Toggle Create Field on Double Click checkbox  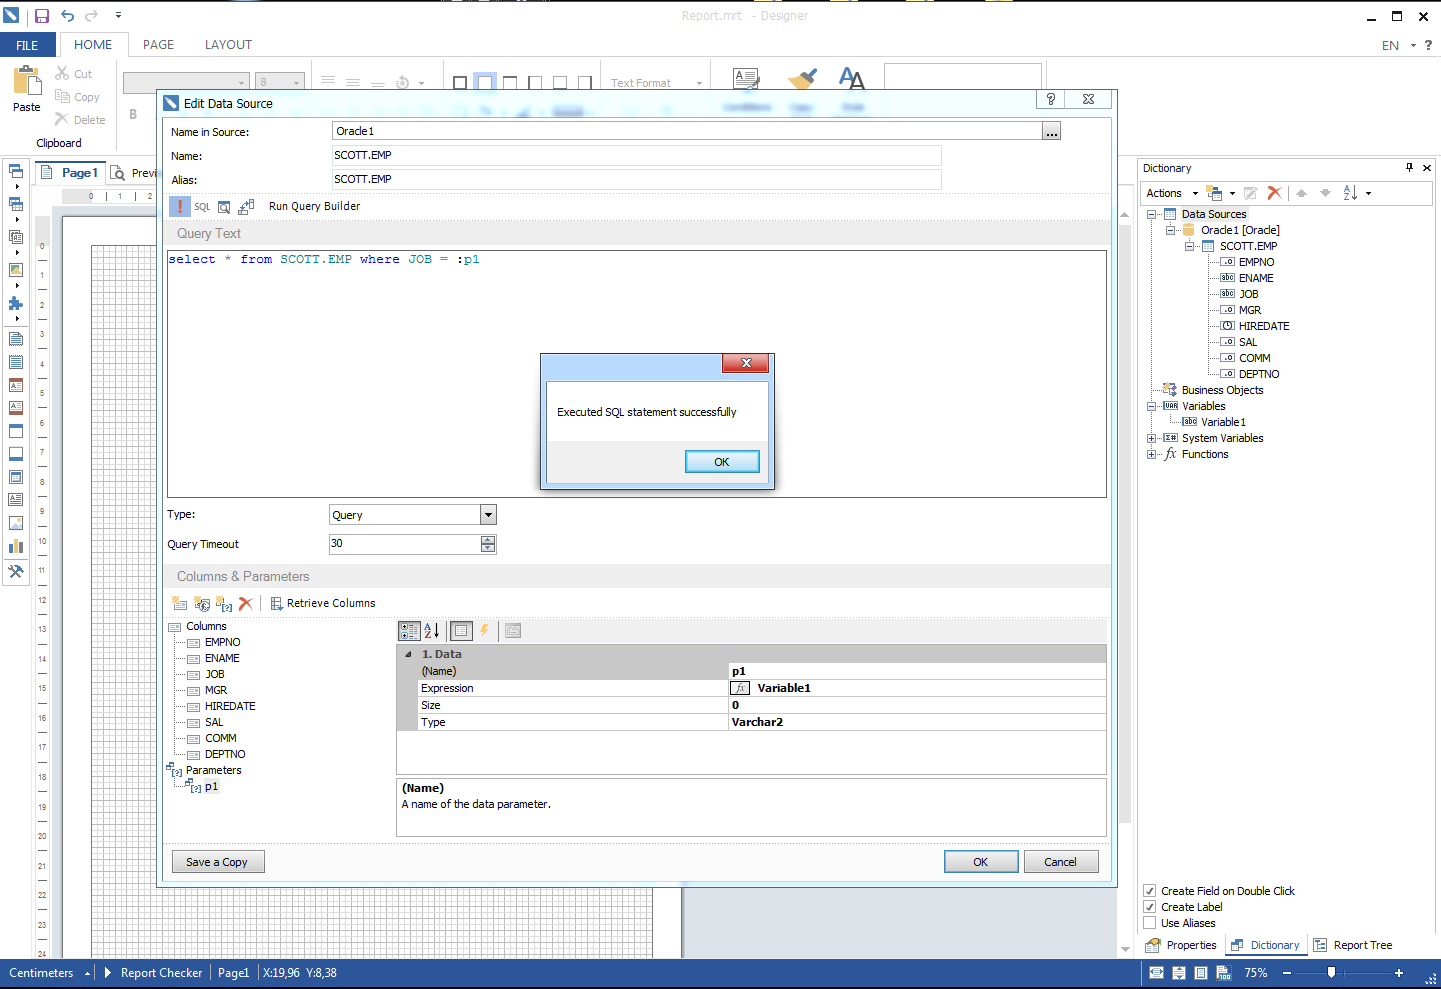(x=1150, y=891)
